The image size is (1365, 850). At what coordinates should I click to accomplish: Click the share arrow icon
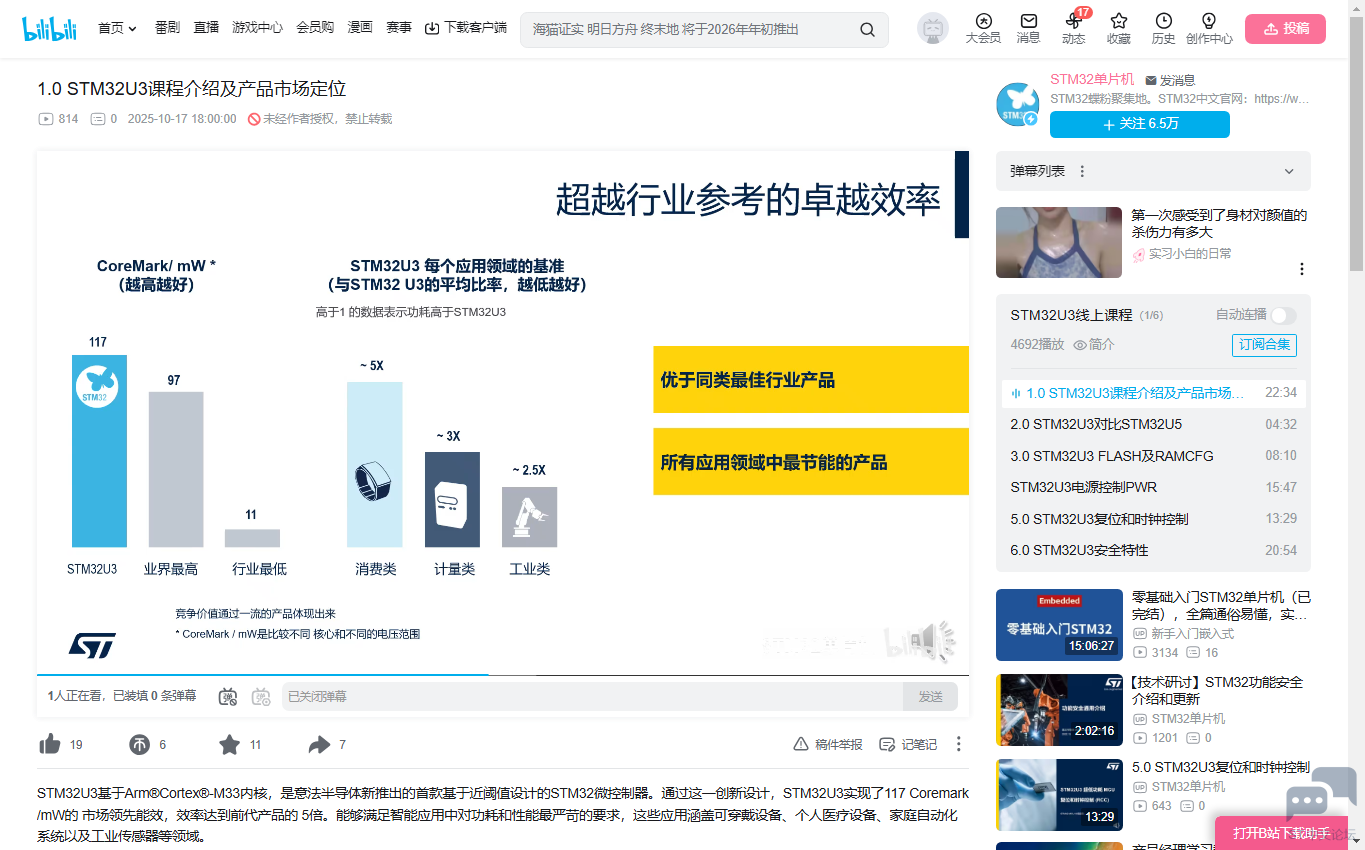click(x=319, y=744)
